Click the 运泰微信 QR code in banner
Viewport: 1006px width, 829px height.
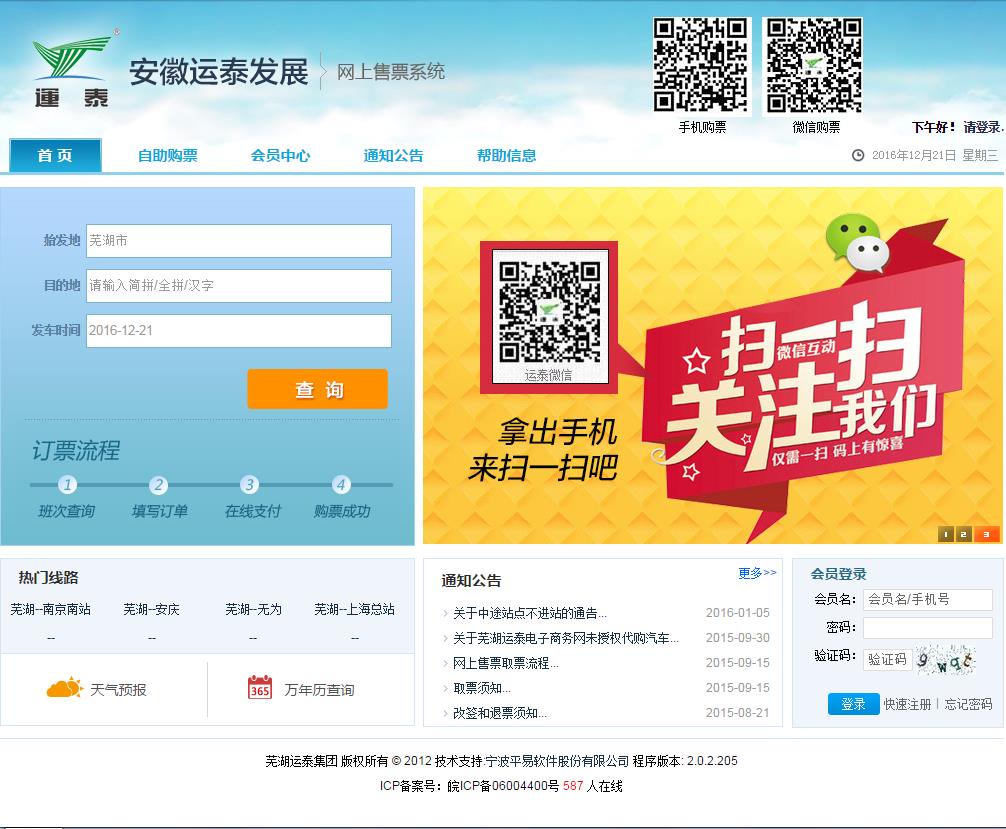pyautogui.click(x=549, y=311)
